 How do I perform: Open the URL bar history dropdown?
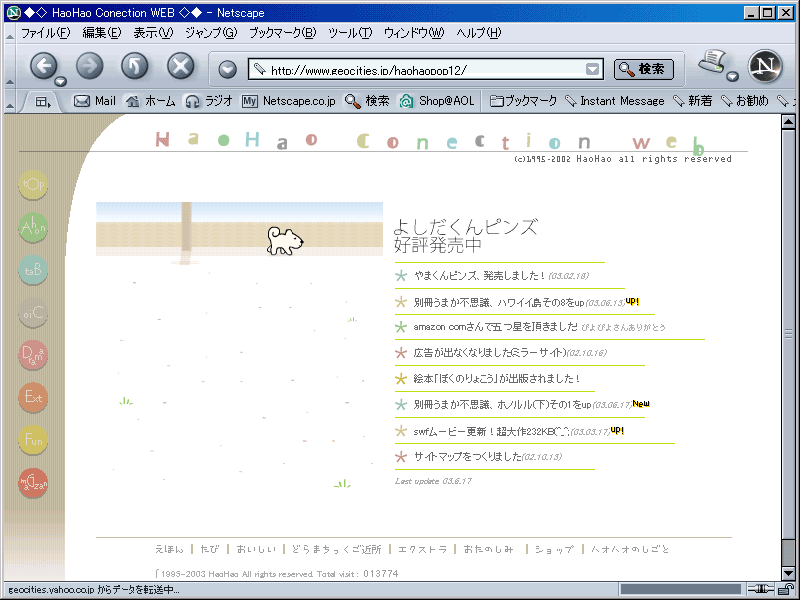(x=592, y=69)
